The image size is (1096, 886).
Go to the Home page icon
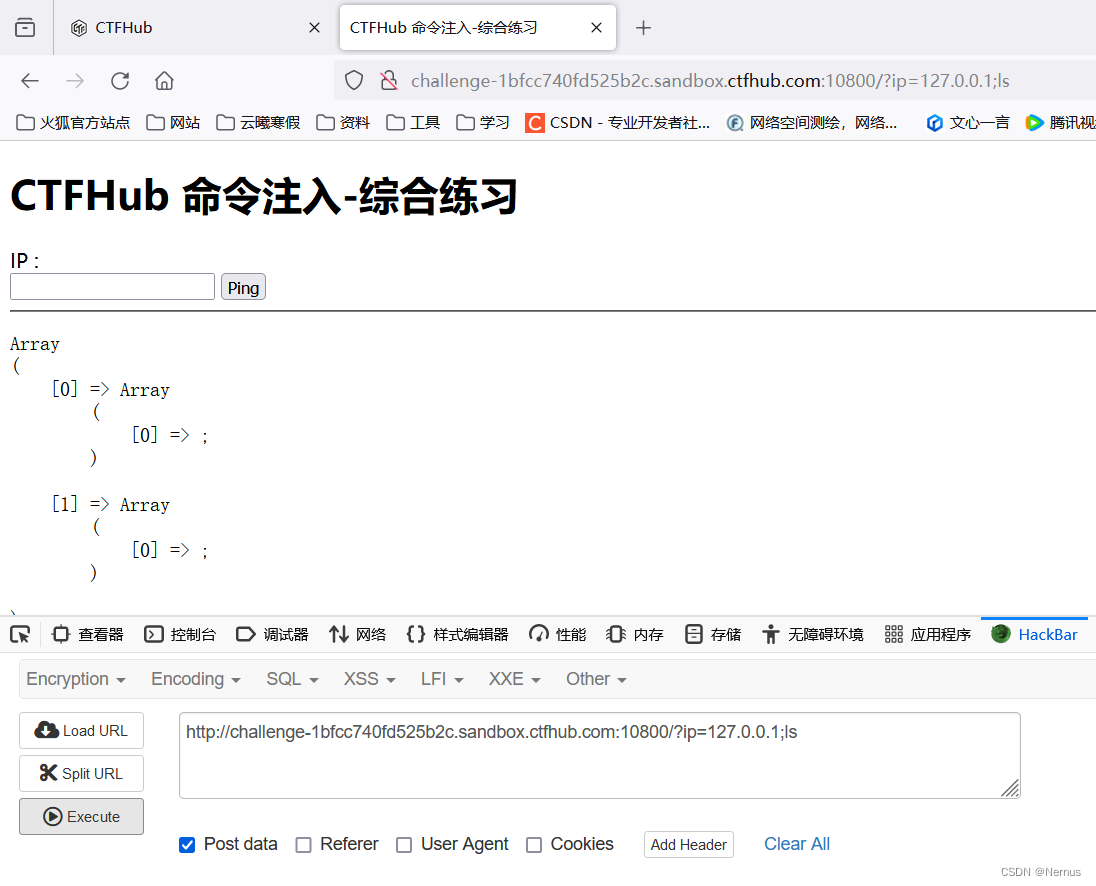pyautogui.click(x=164, y=81)
